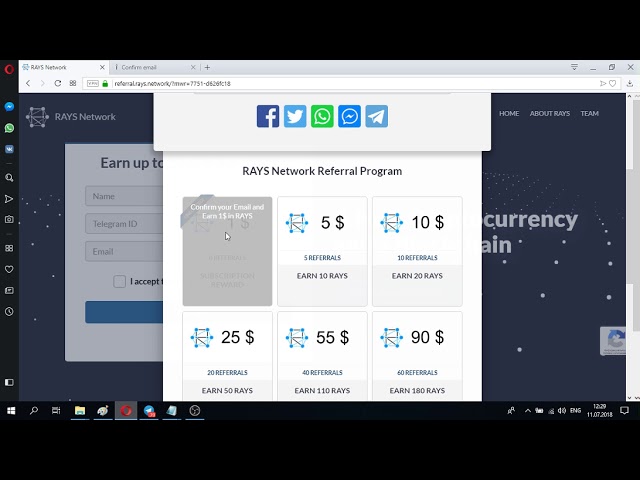Open downloads icon in toolbar
The height and width of the screenshot is (480, 640).
pos(630,83)
